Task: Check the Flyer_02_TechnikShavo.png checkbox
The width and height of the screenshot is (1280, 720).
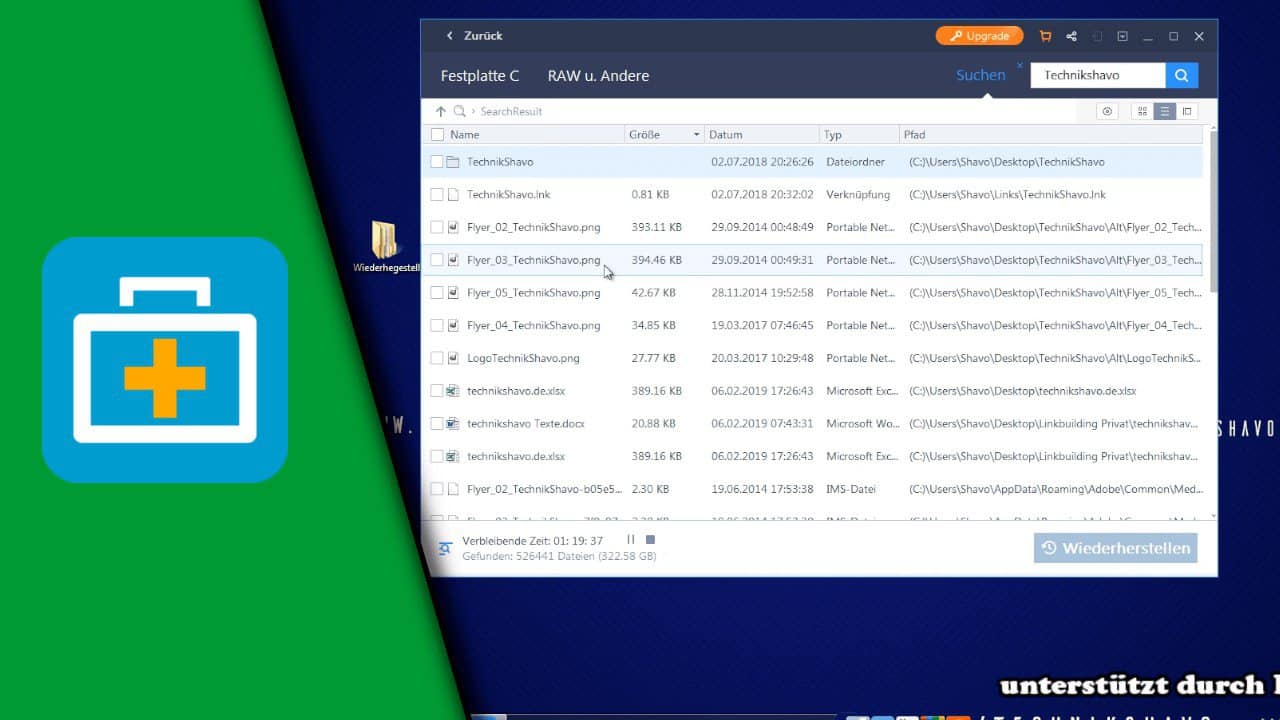Action: click(x=437, y=227)
